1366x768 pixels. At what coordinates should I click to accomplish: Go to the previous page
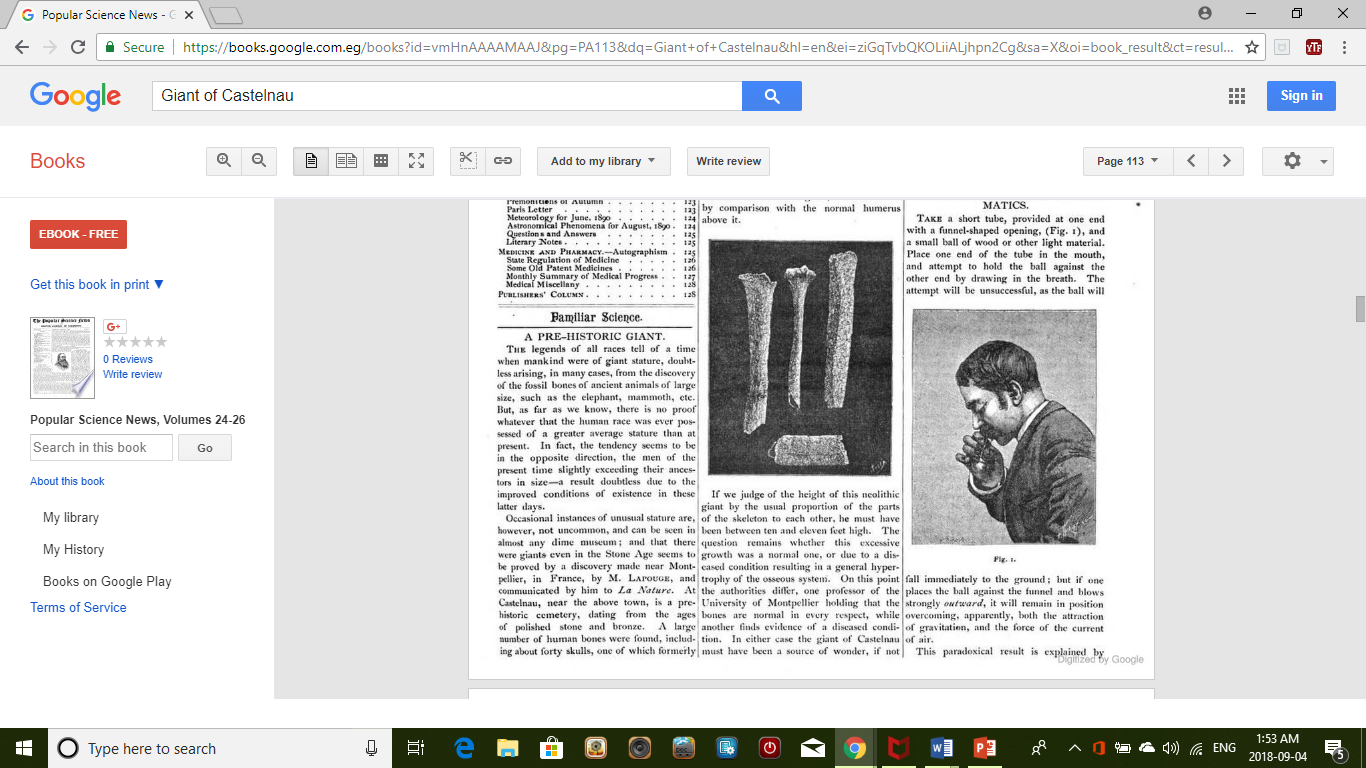tap(1191, 161)
